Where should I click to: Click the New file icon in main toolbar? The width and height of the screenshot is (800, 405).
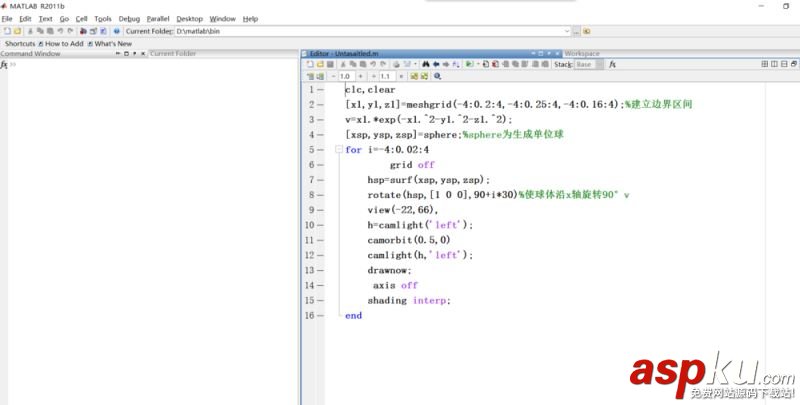(7, 31)
